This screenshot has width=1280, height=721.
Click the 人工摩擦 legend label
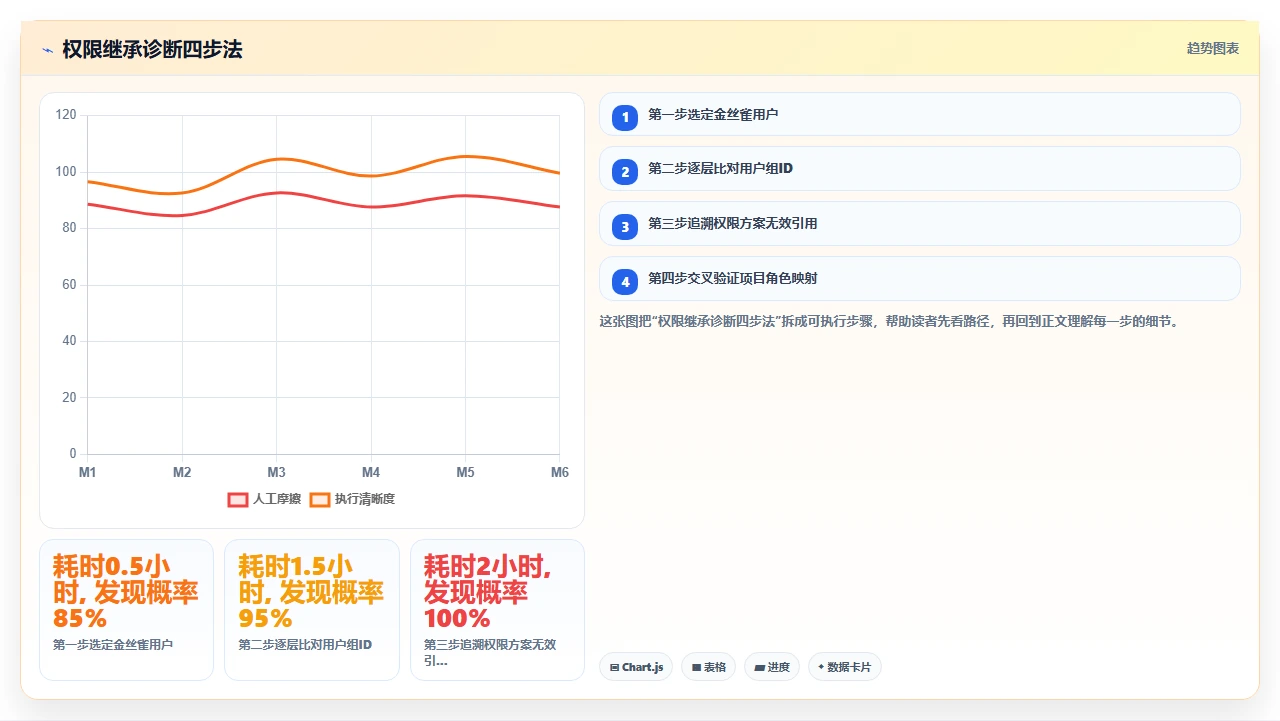pos(277,499)
